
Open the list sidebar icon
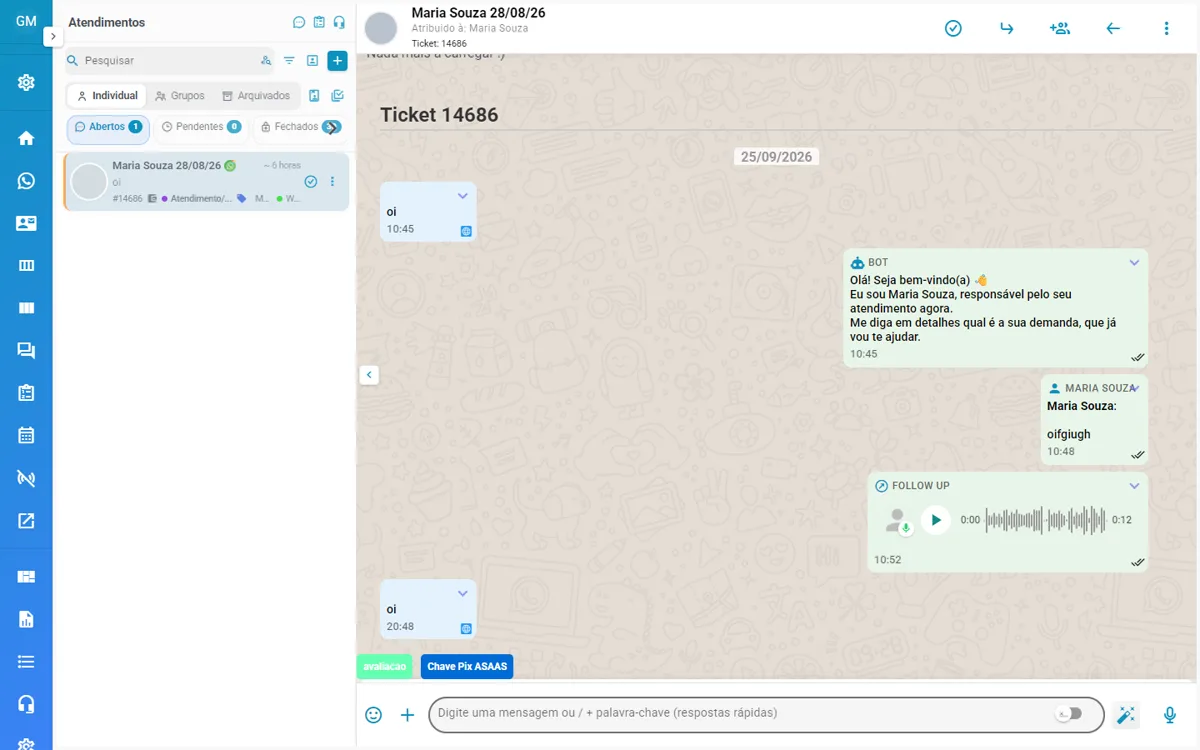tap(26, 661)
